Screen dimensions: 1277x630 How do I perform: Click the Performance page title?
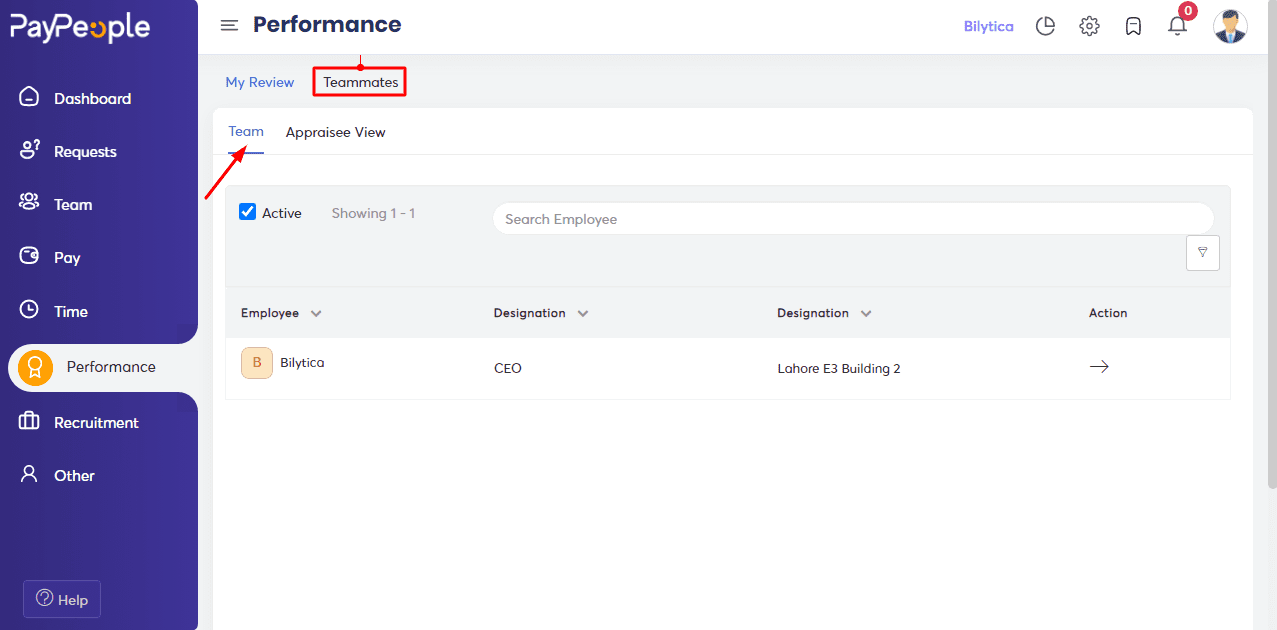click(327, 25)
